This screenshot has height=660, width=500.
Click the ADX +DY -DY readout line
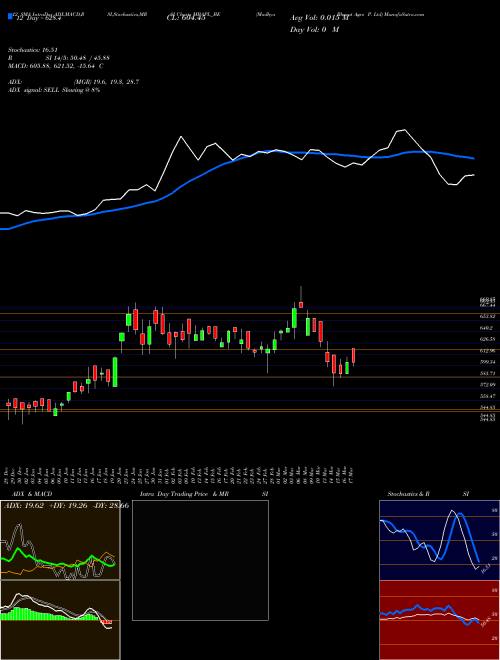point(66,506)
